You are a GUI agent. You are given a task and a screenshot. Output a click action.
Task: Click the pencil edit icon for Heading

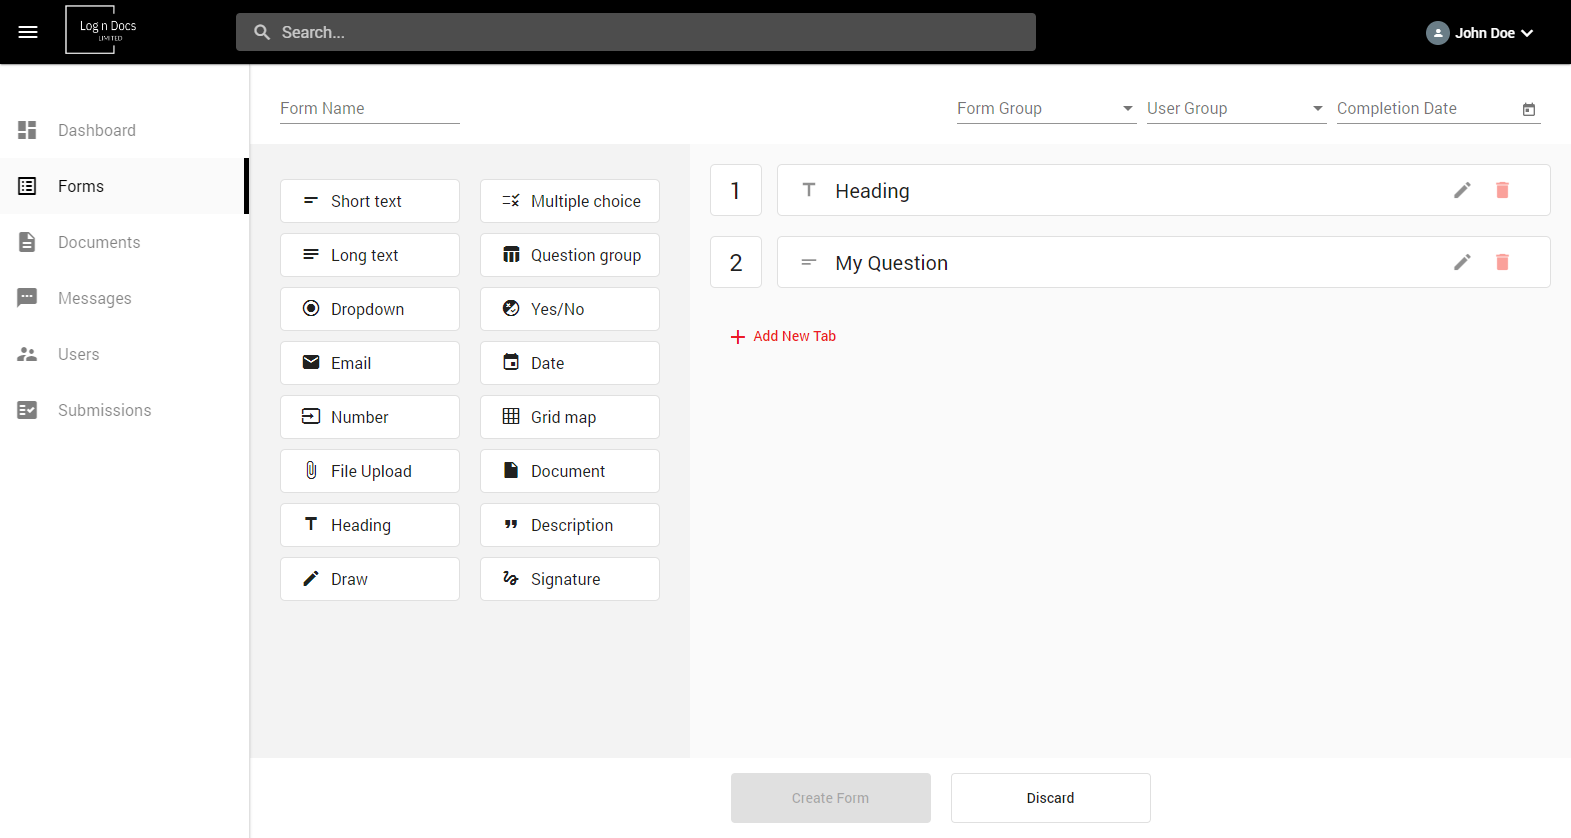[x=1462, y=190]
